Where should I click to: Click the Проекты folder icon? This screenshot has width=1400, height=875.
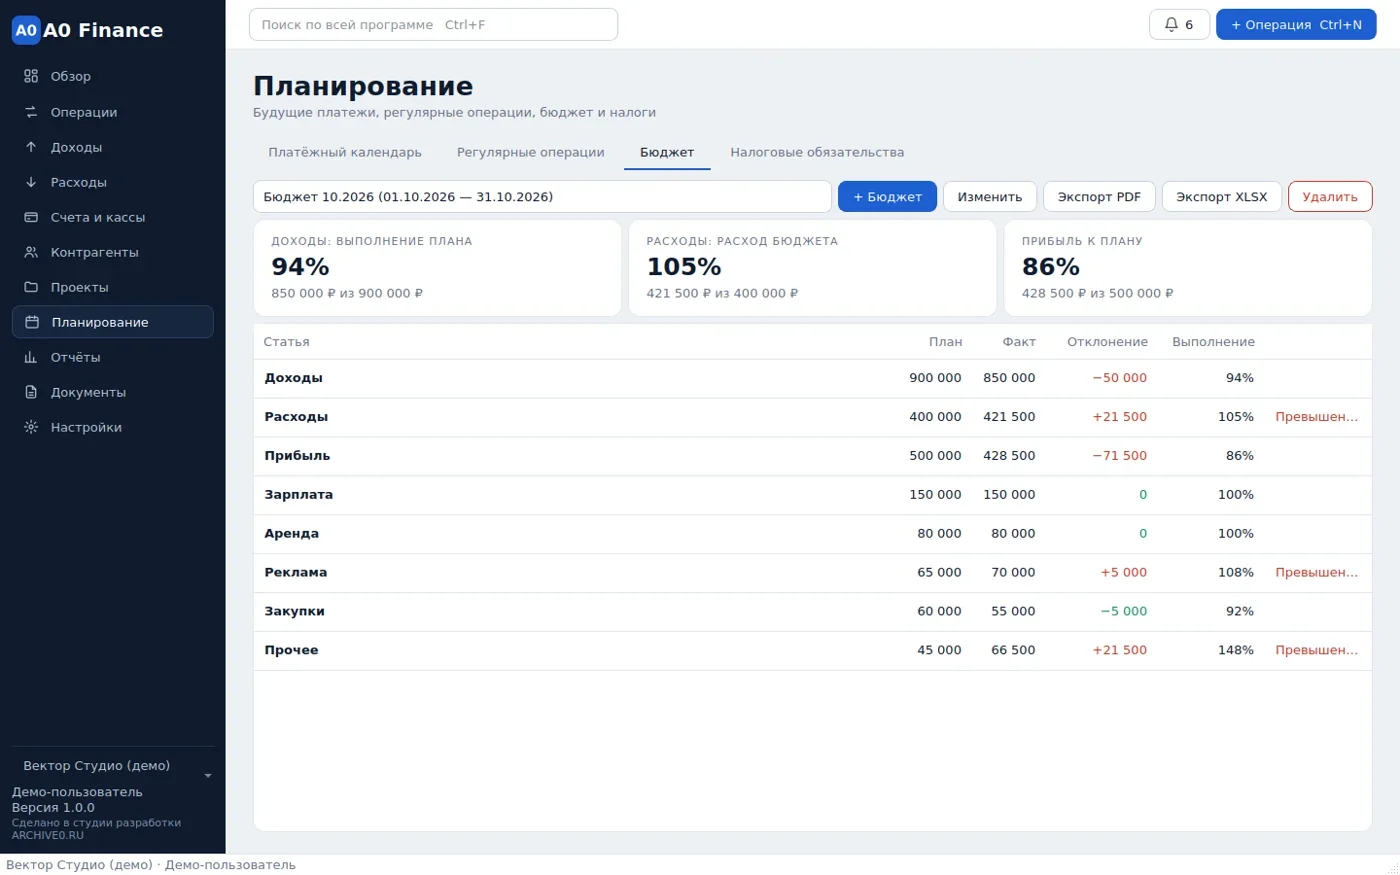[x=31, y=287]
